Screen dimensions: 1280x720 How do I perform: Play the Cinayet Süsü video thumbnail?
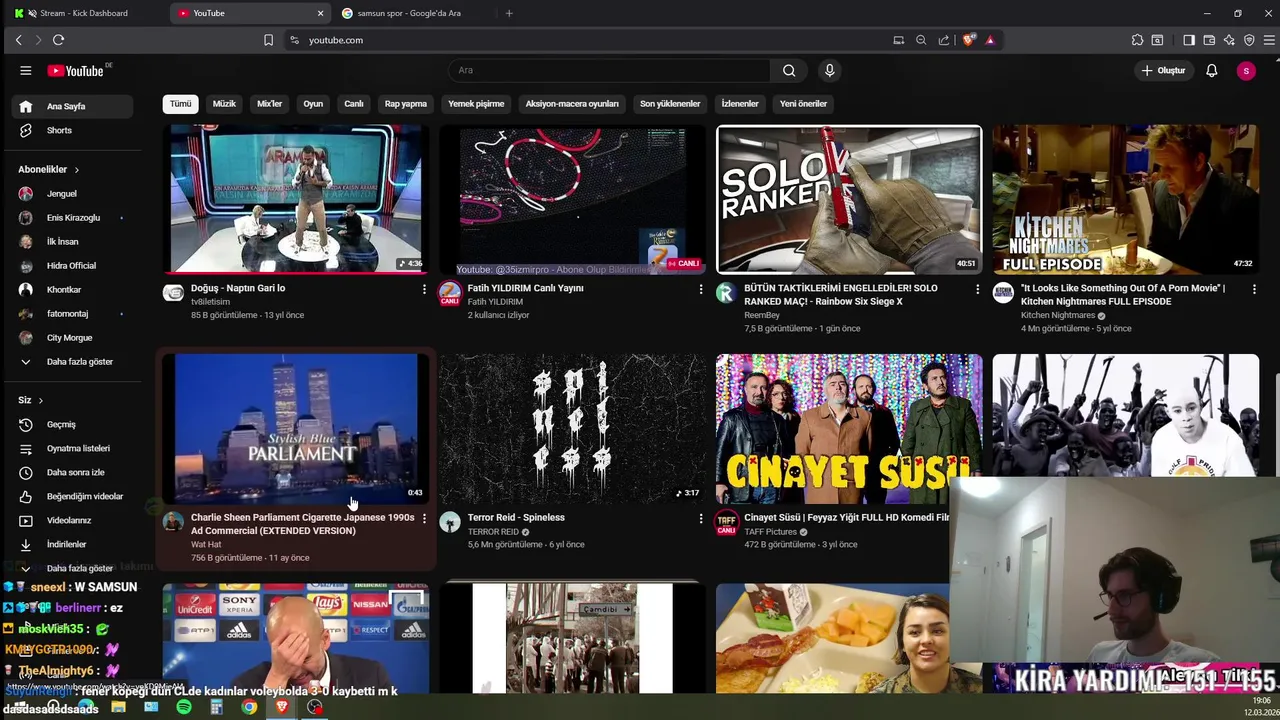tap(849, 428)
